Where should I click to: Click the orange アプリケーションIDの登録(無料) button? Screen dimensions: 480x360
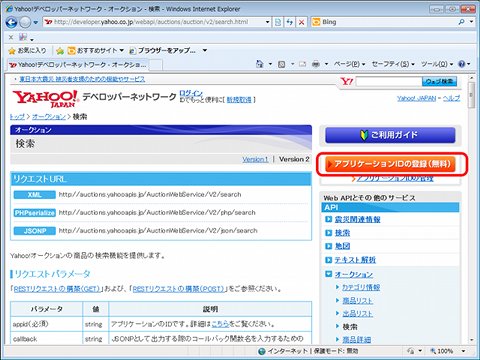390,164
